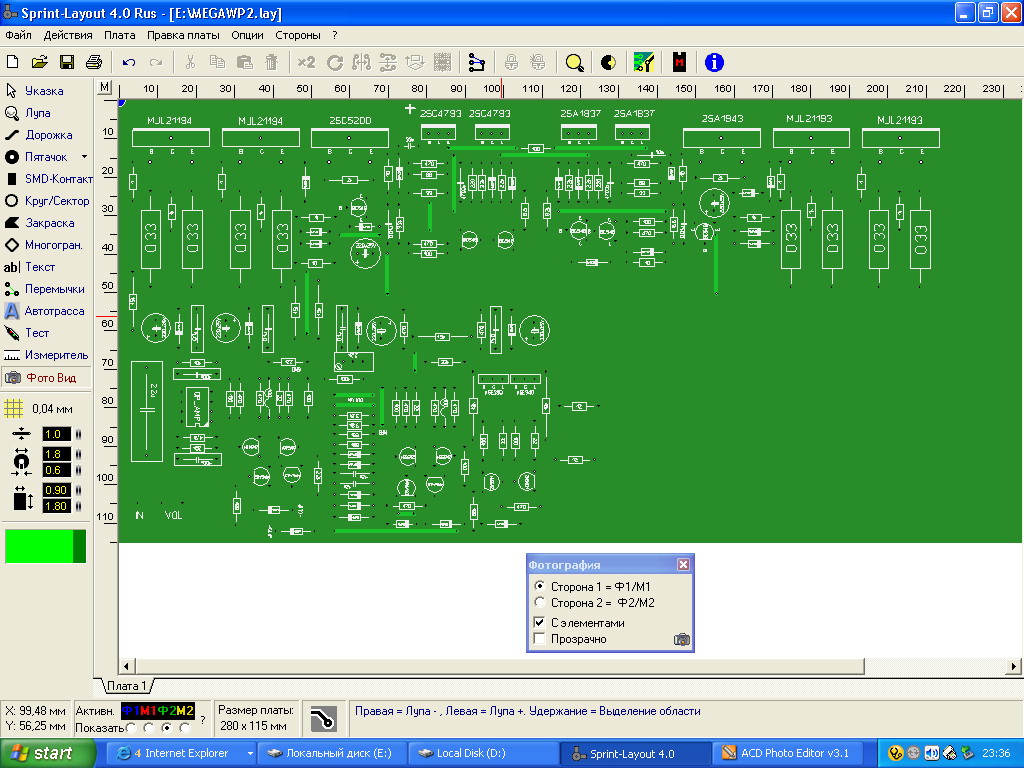Screen dimensions: 1024x768
Task: Select the Показать radio under М1
Action: point(149,728)
